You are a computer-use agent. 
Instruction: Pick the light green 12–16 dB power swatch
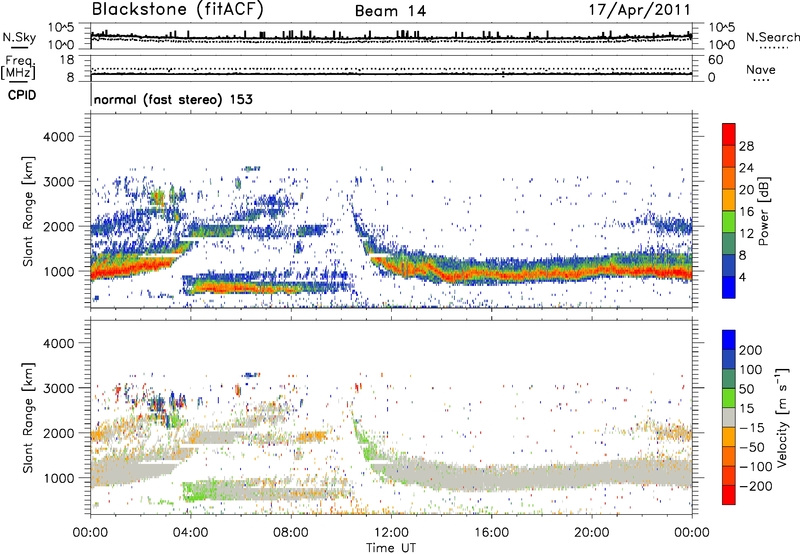pyautogui.click(x=729, y=222)
